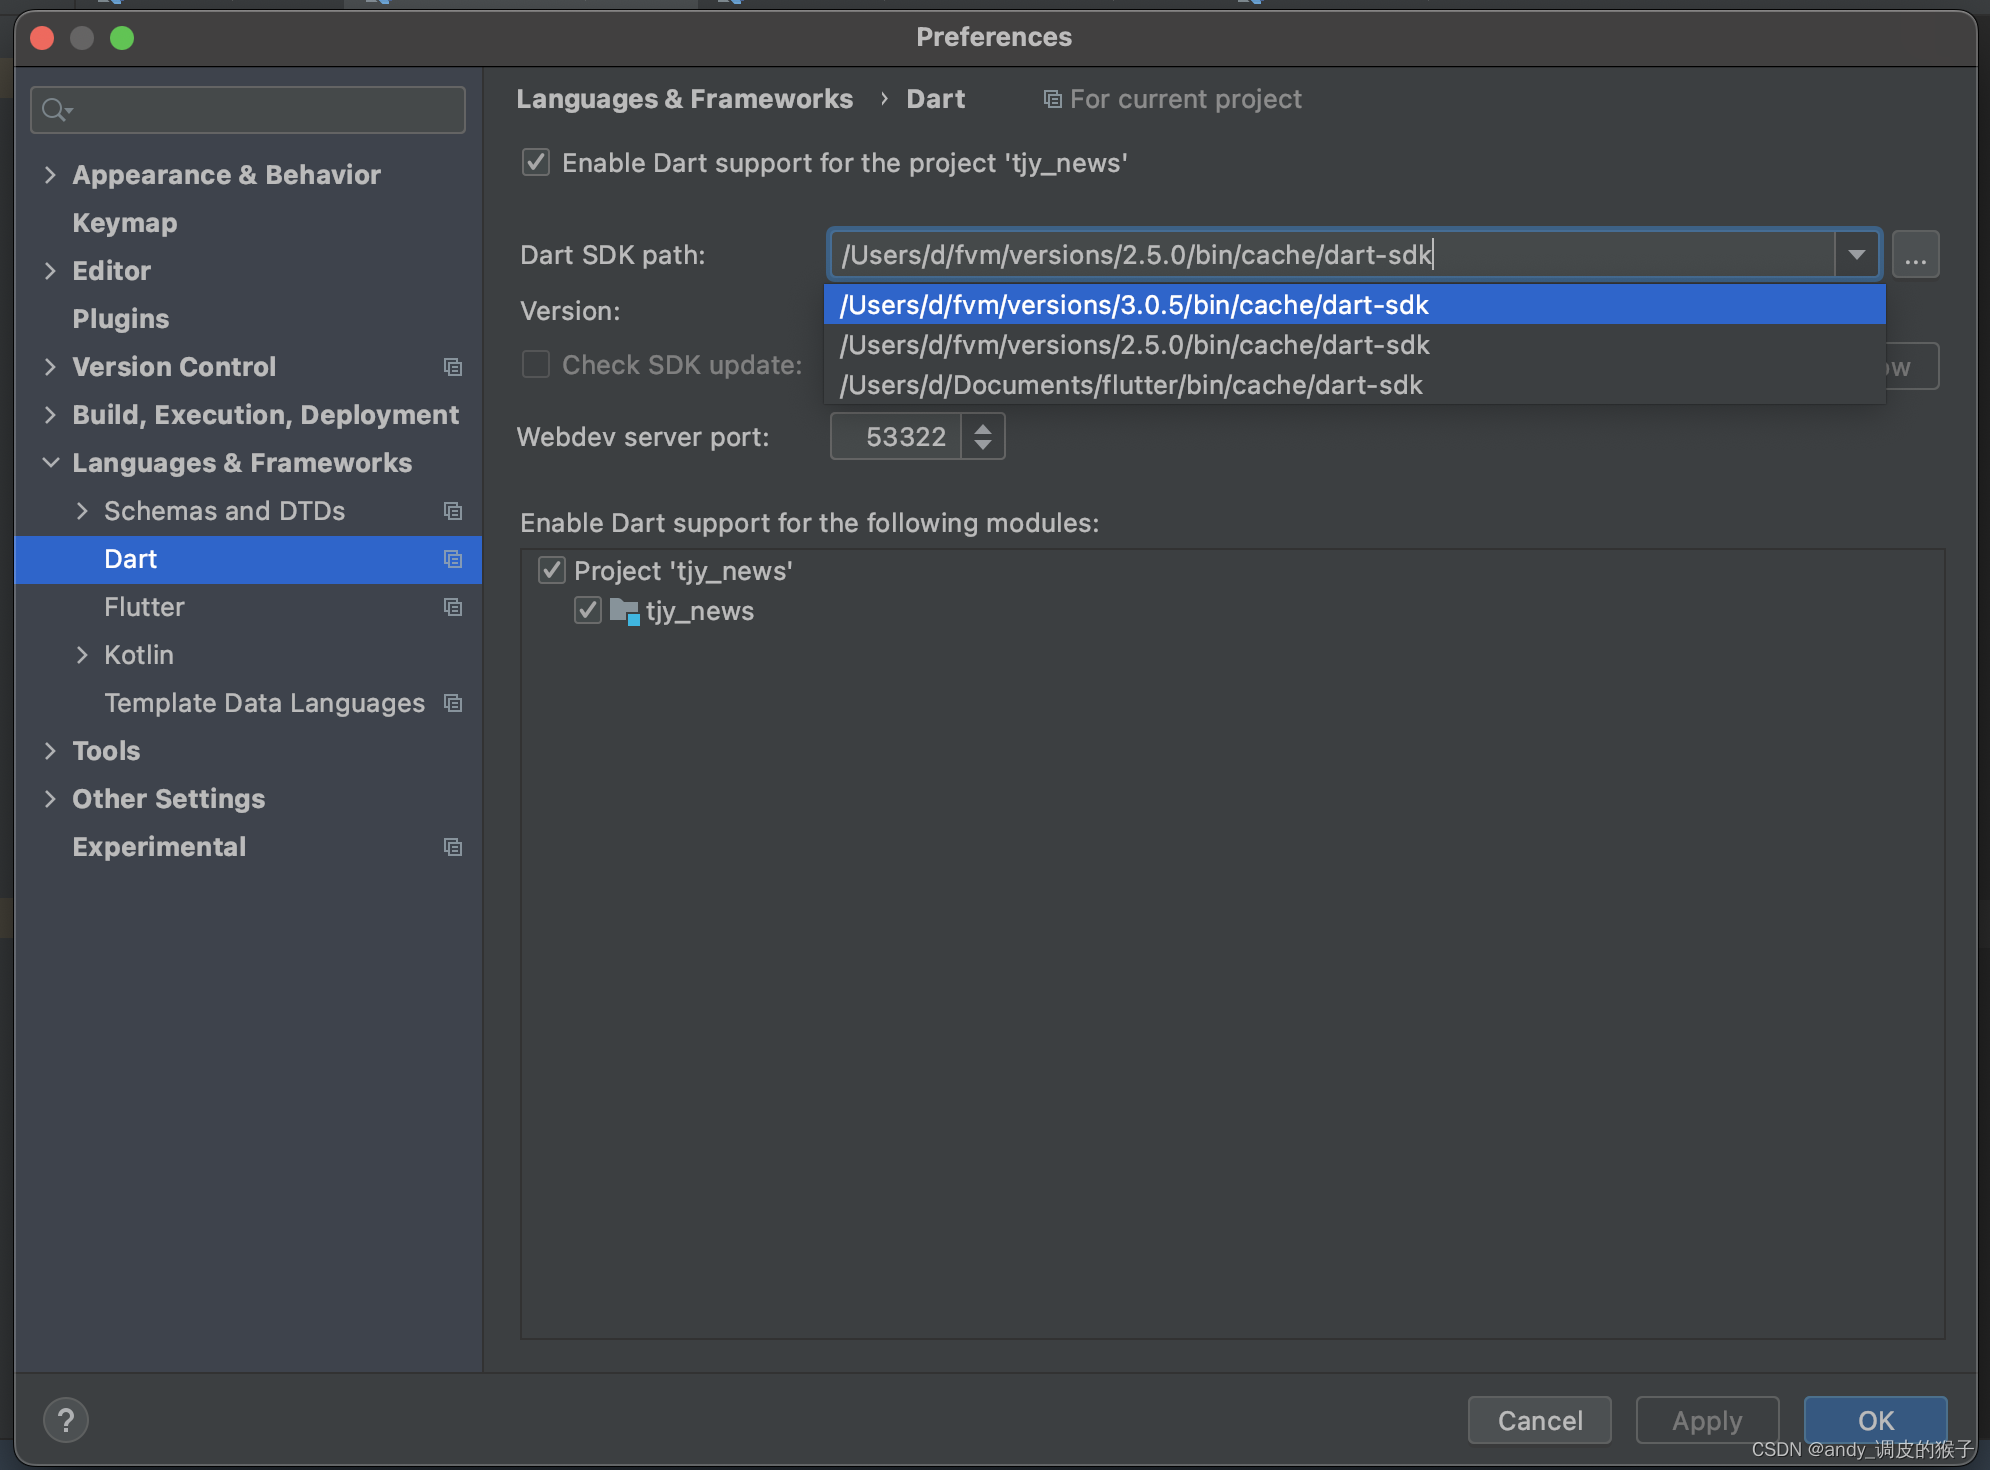Click into the preferences search field
The height and width of the screenshot is (1470, 1990).
coord(248,110)
